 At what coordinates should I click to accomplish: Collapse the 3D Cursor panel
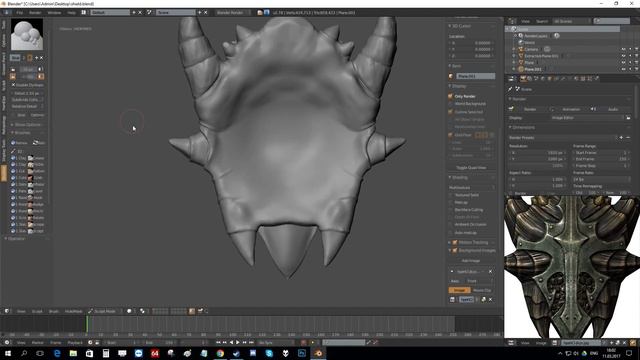(450, 26)
